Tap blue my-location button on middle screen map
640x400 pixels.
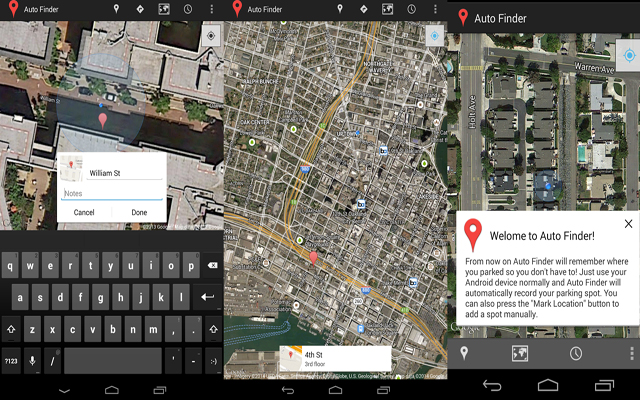click(x=435, y=36)
